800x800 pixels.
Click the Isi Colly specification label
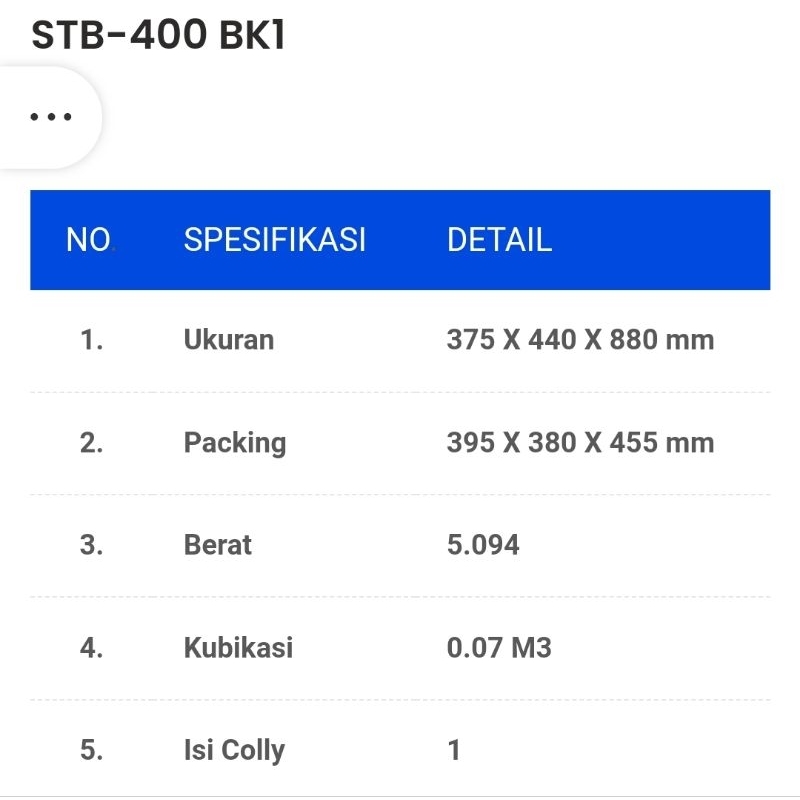tap(234, 750)
